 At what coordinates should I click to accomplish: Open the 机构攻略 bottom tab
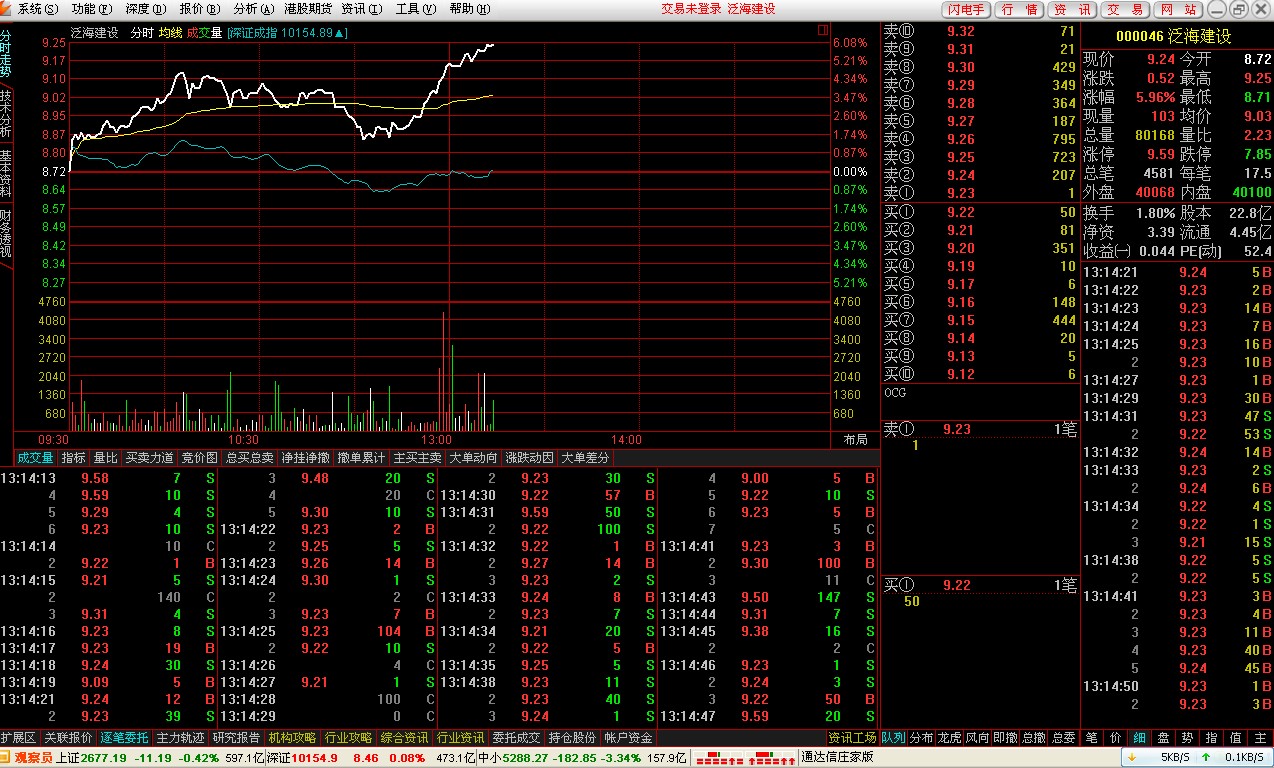point(293,738)
